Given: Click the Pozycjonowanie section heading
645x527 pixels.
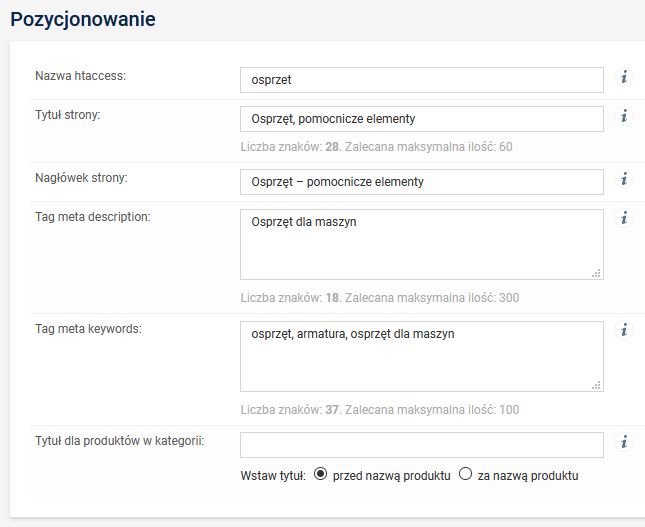Looking at the screenshot, I should click(x=82, y=19).
